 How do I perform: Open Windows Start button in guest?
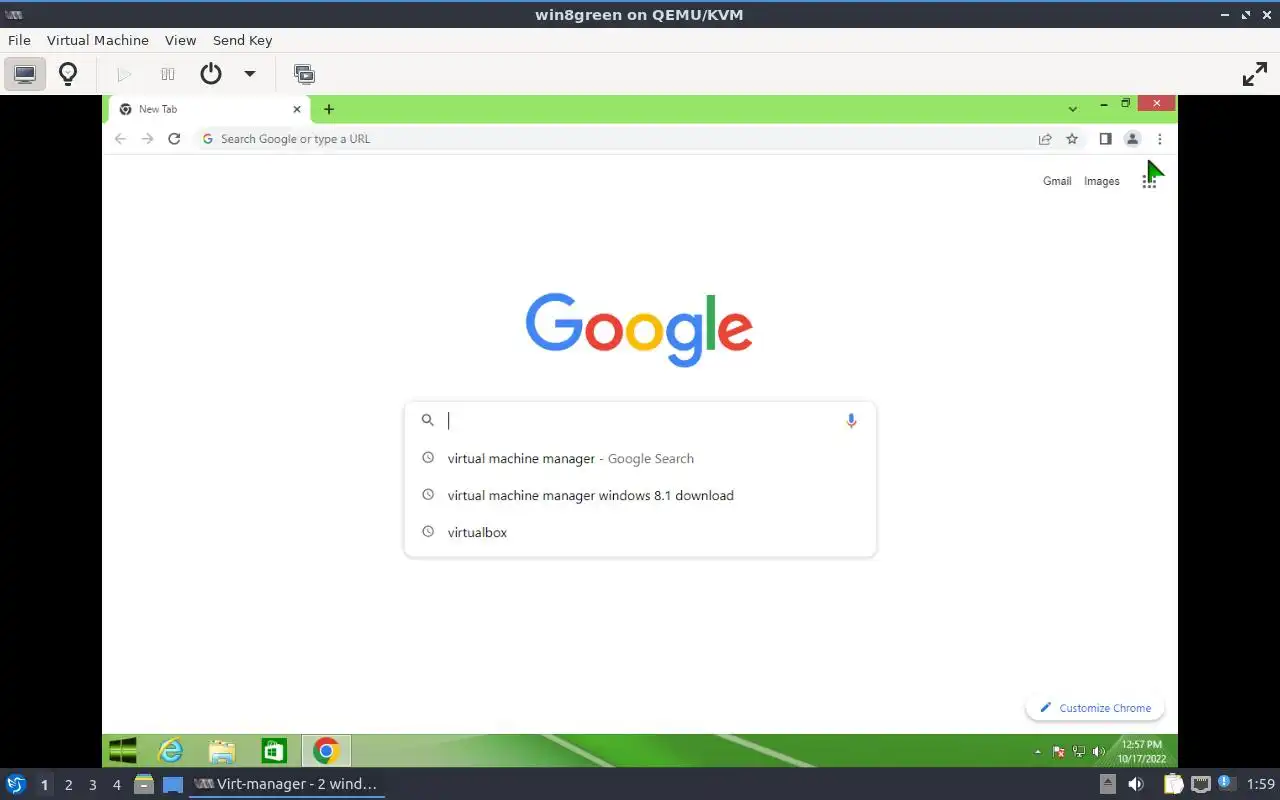point(122,751)
